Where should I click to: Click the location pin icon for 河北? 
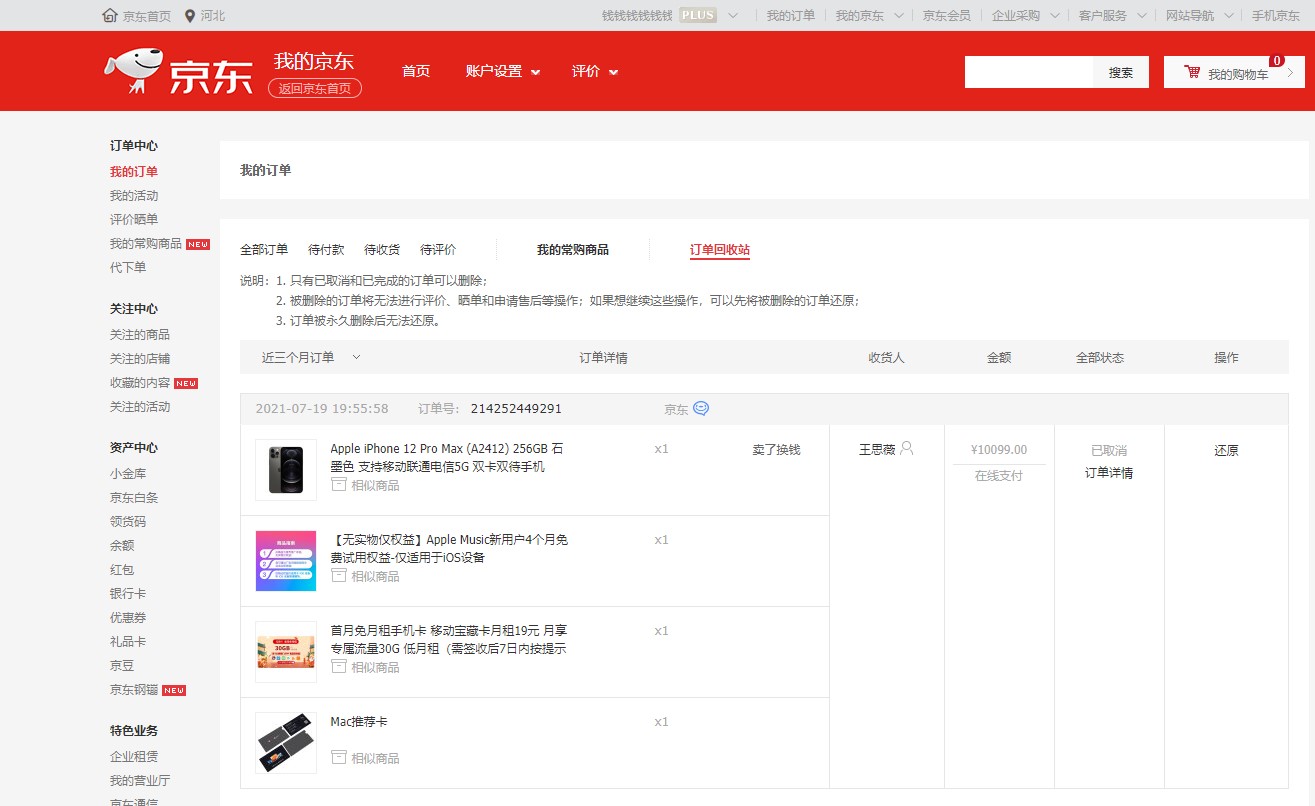click(190, 15)
